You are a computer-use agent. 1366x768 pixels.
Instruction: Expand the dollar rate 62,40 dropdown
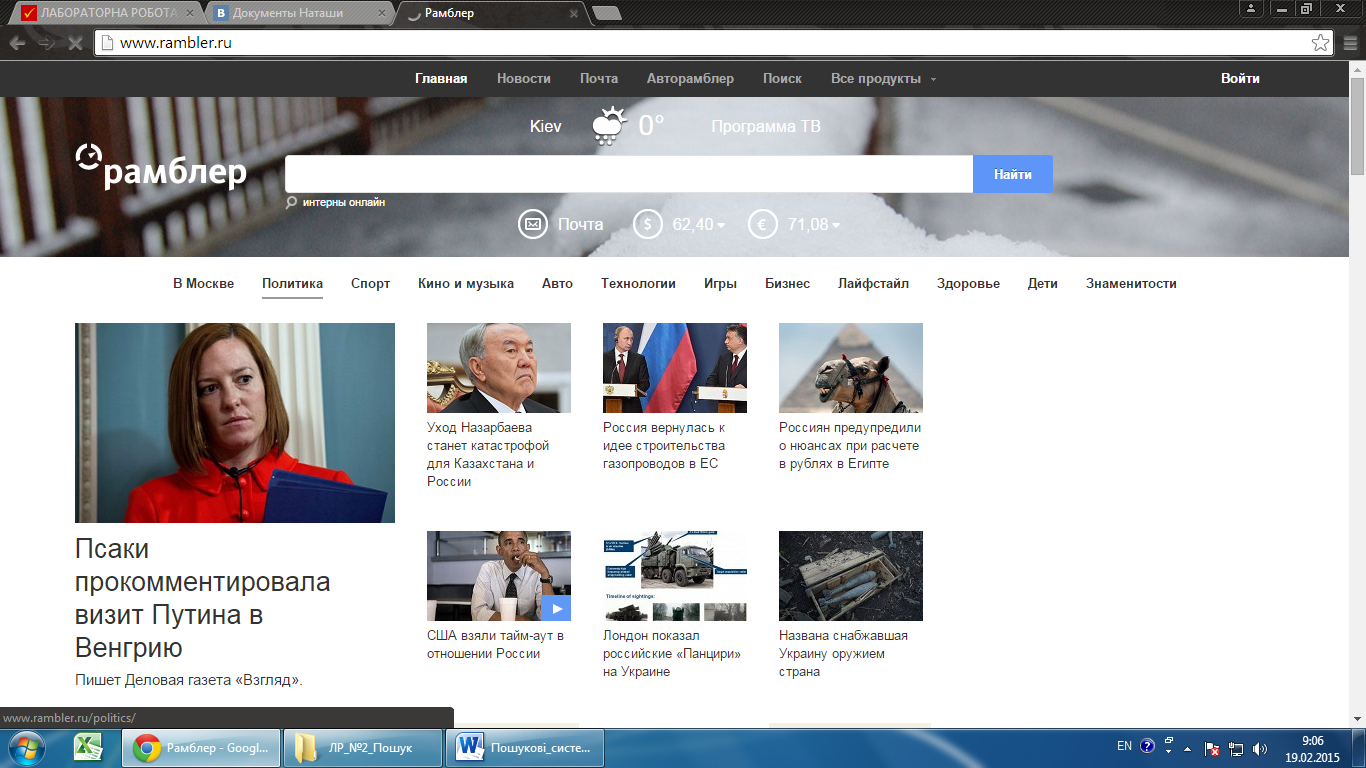pos(721,225)
